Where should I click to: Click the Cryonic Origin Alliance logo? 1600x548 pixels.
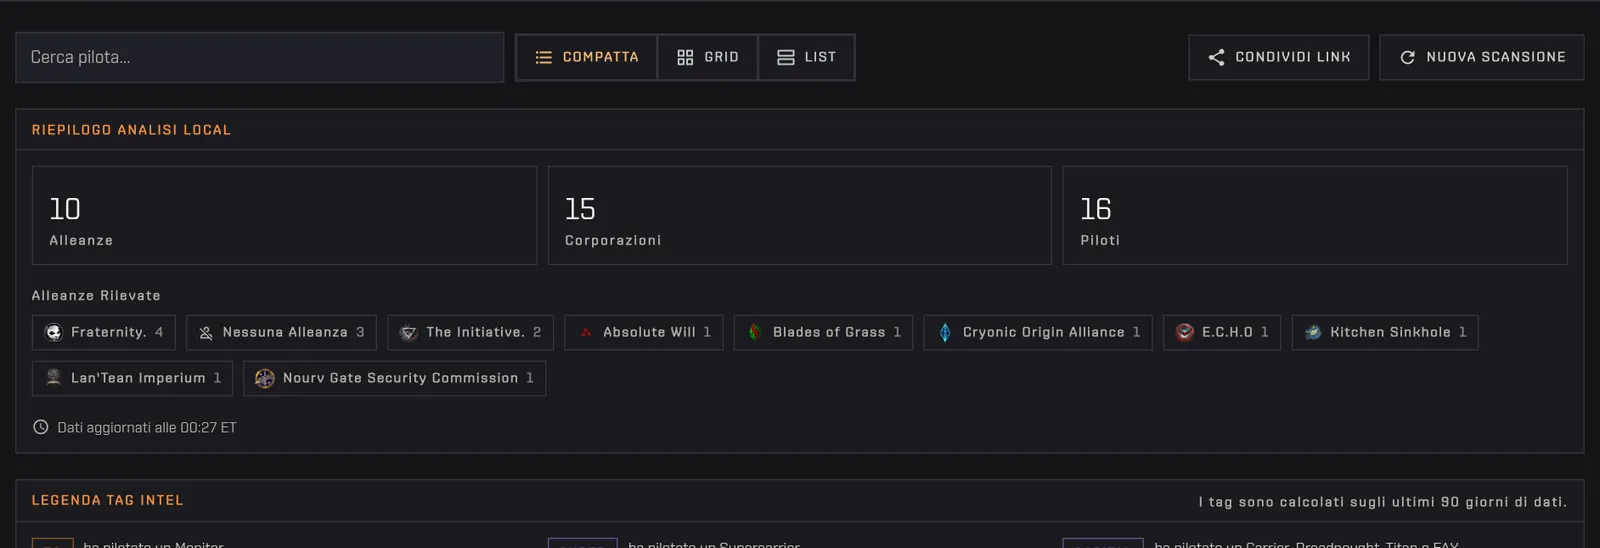945,332
